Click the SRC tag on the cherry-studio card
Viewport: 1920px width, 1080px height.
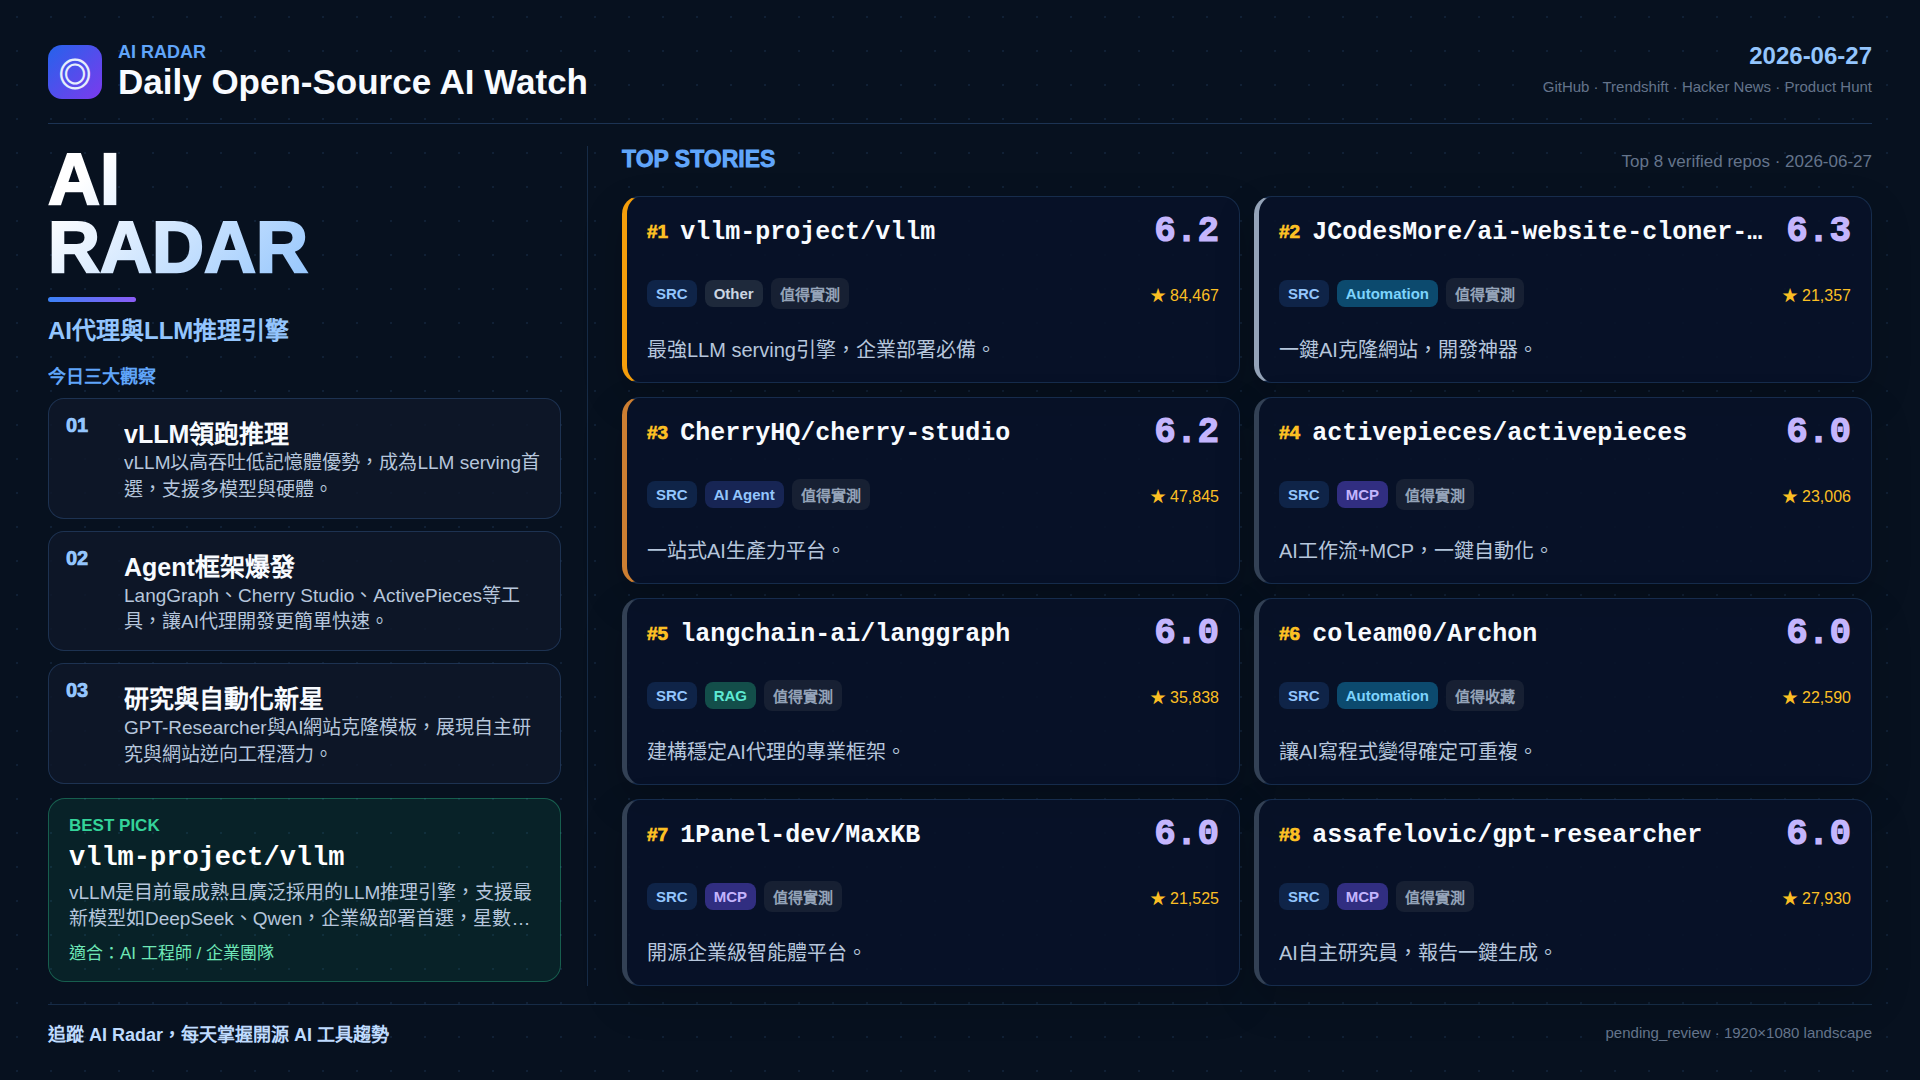(672, 495)
